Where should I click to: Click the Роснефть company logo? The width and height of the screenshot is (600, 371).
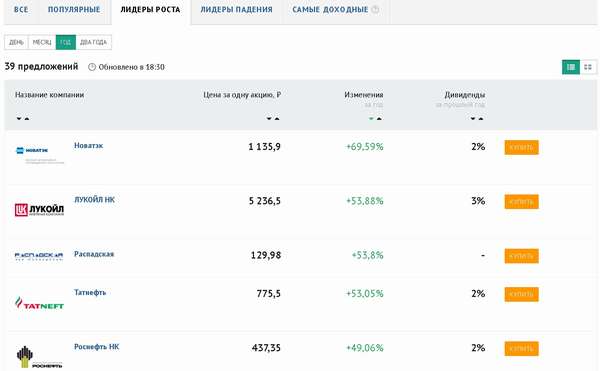click(x=39, y=357)
